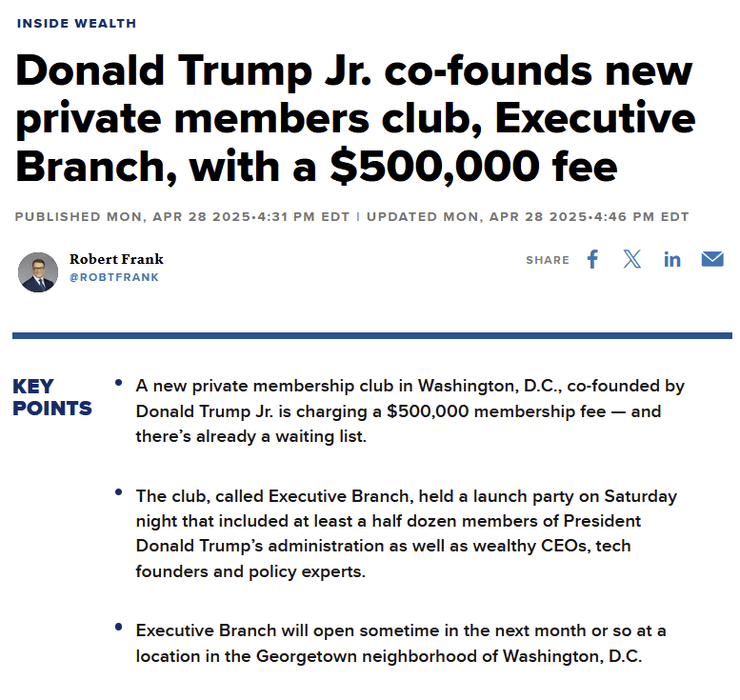Click the bullet dot before the first key point
The width and height of the screenshot is (740, 700).
click(x=120, y=383)
